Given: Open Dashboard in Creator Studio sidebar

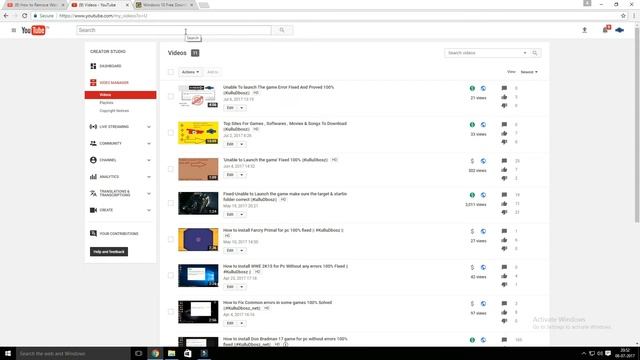Looking at the screenshot, I should click(x=110, y=66).
